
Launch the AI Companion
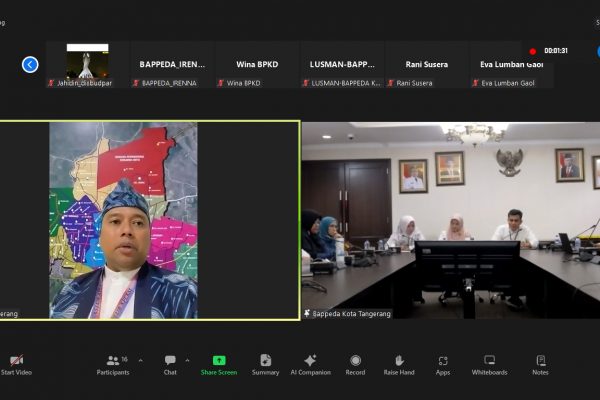tap(310, 362)
